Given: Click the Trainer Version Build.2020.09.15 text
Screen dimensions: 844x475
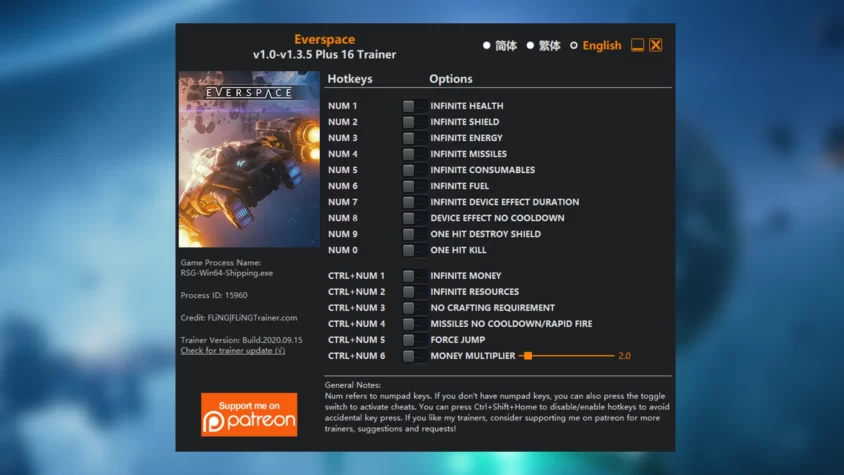Looking at the screenshot, I should click(241, 340).
